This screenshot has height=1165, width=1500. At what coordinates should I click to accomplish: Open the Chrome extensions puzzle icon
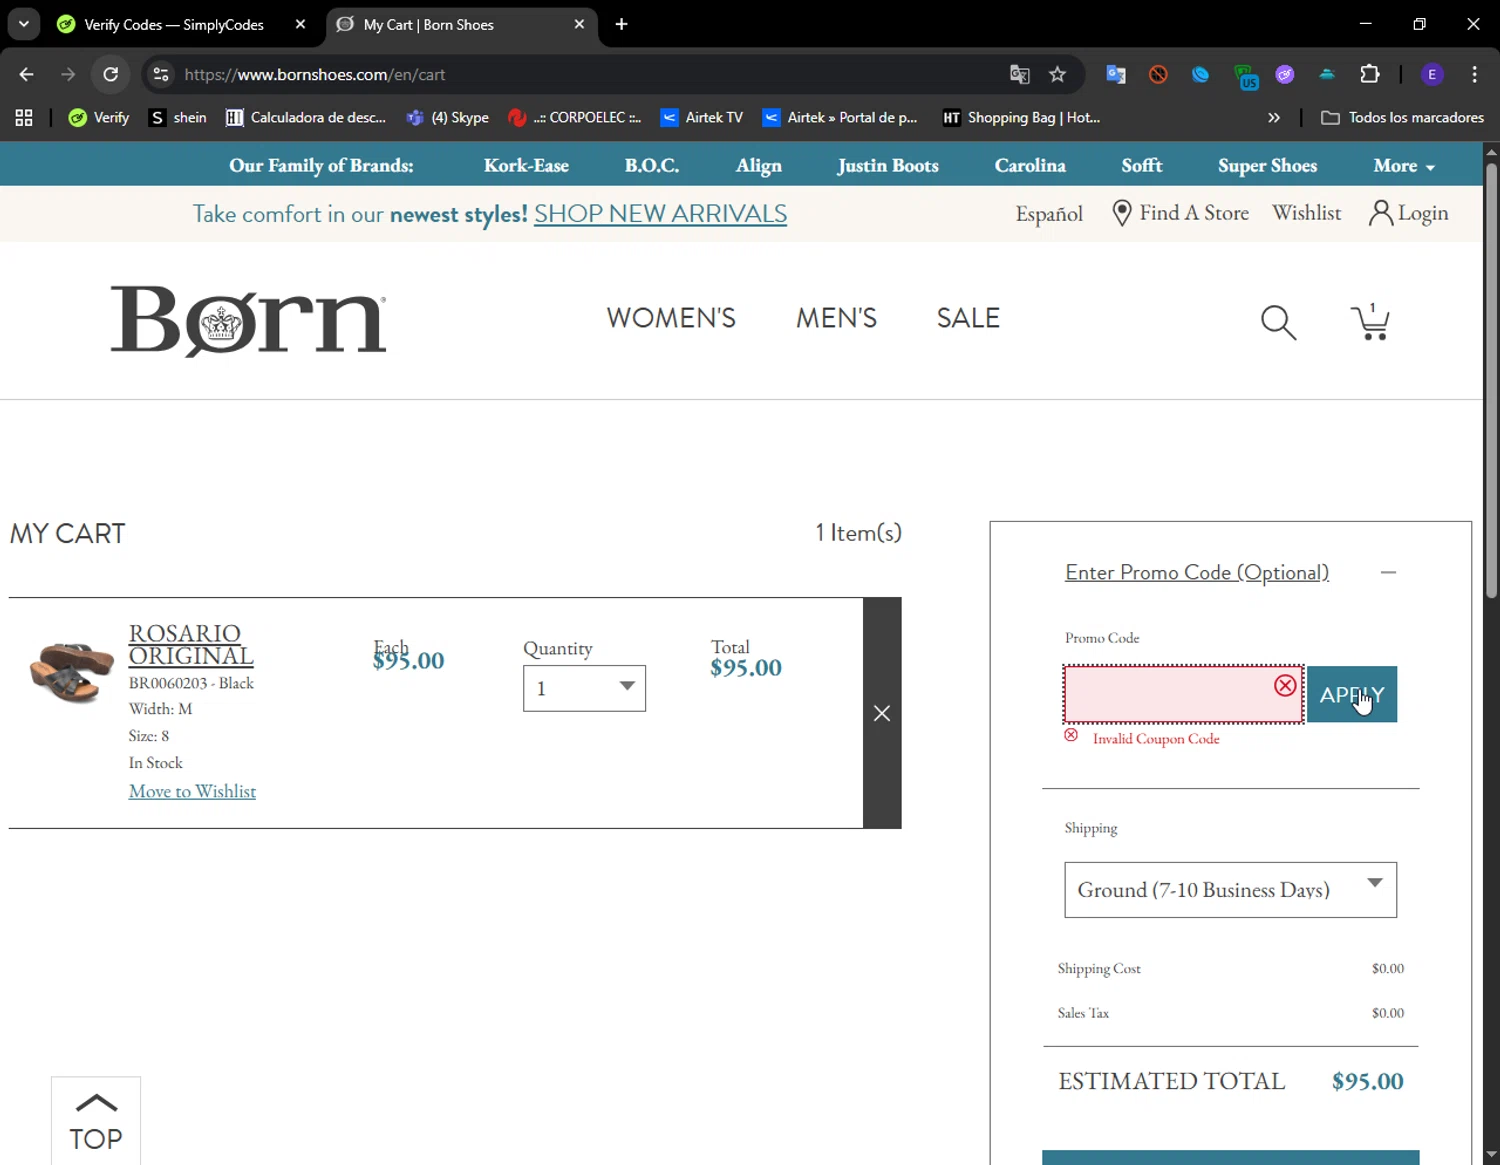coord(1370,74)
